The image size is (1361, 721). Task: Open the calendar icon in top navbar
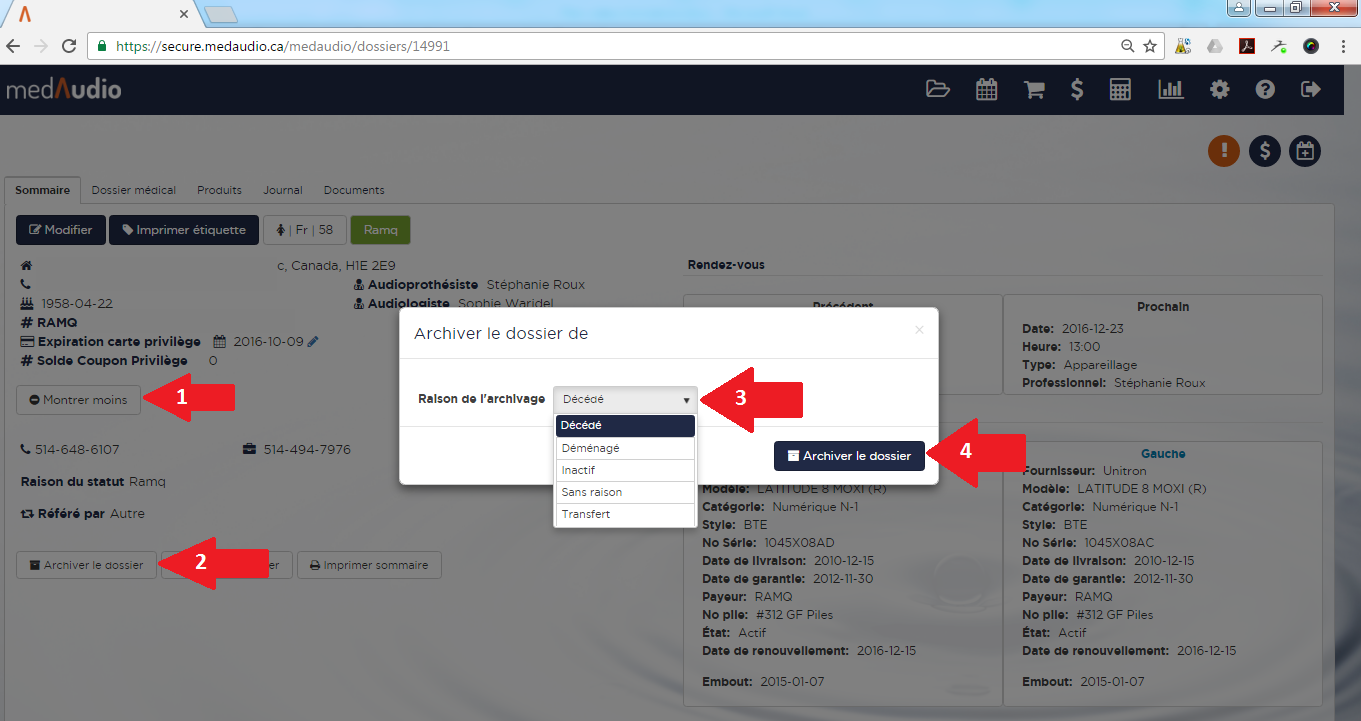click(x=986, y=89)
